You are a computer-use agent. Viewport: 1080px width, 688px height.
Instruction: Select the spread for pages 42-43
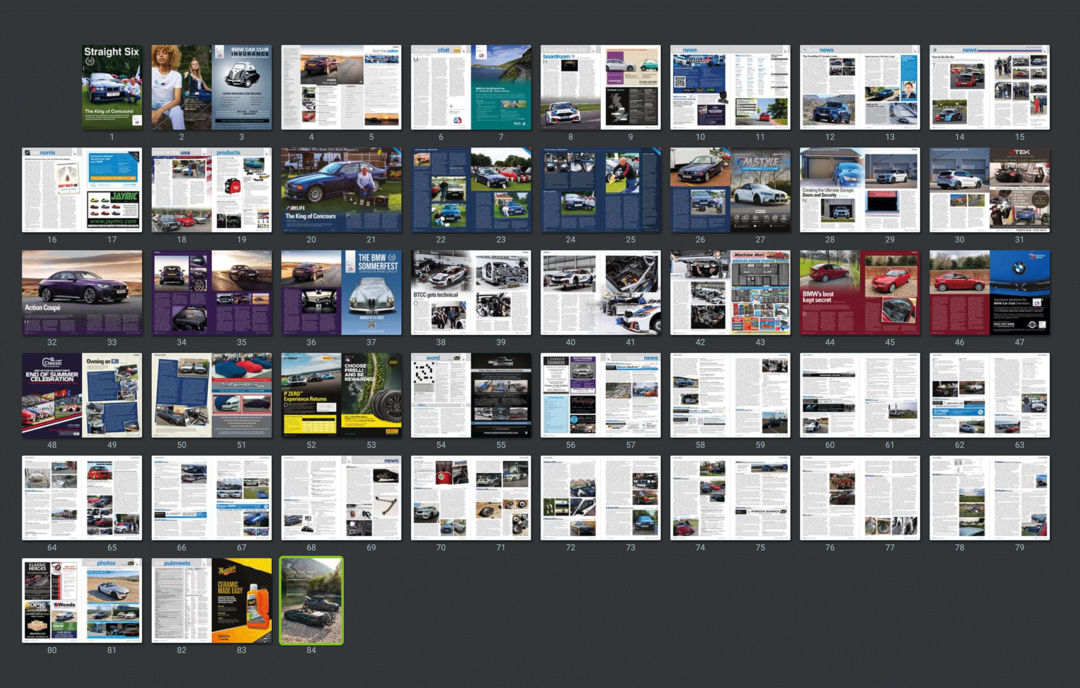click(x=730, y=293)
